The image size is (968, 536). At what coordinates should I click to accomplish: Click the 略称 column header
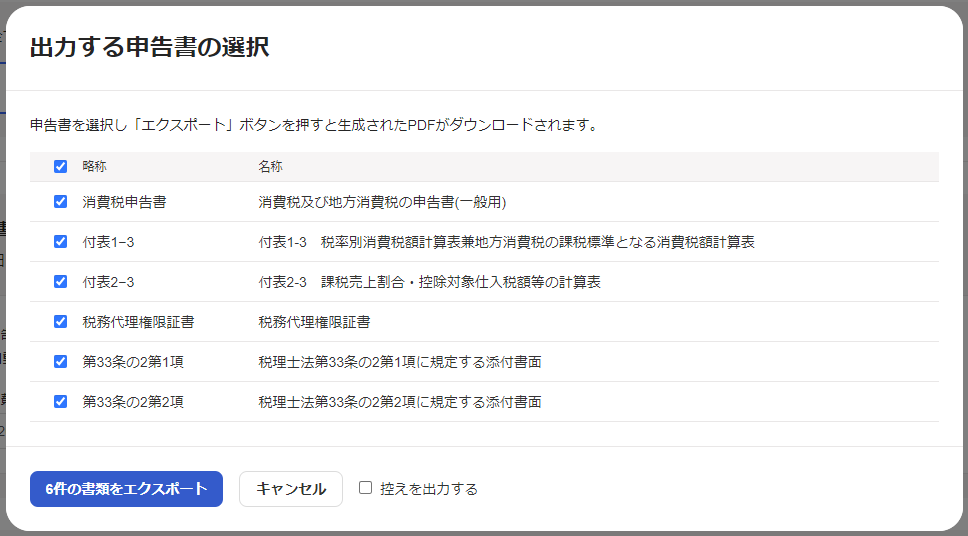(x=94, y=167)
